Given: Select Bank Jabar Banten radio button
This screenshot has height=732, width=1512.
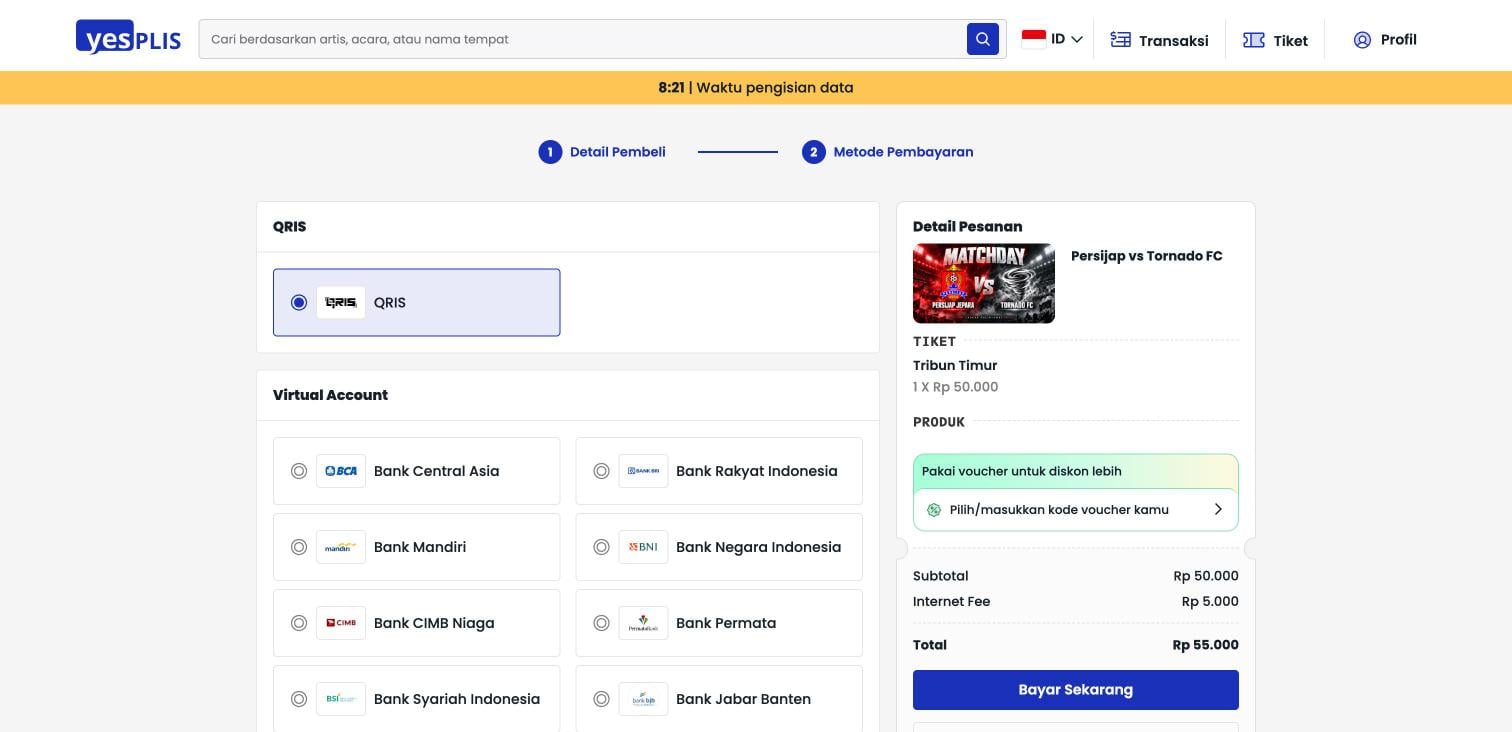Looking at the screenshot, I should 601,699.
